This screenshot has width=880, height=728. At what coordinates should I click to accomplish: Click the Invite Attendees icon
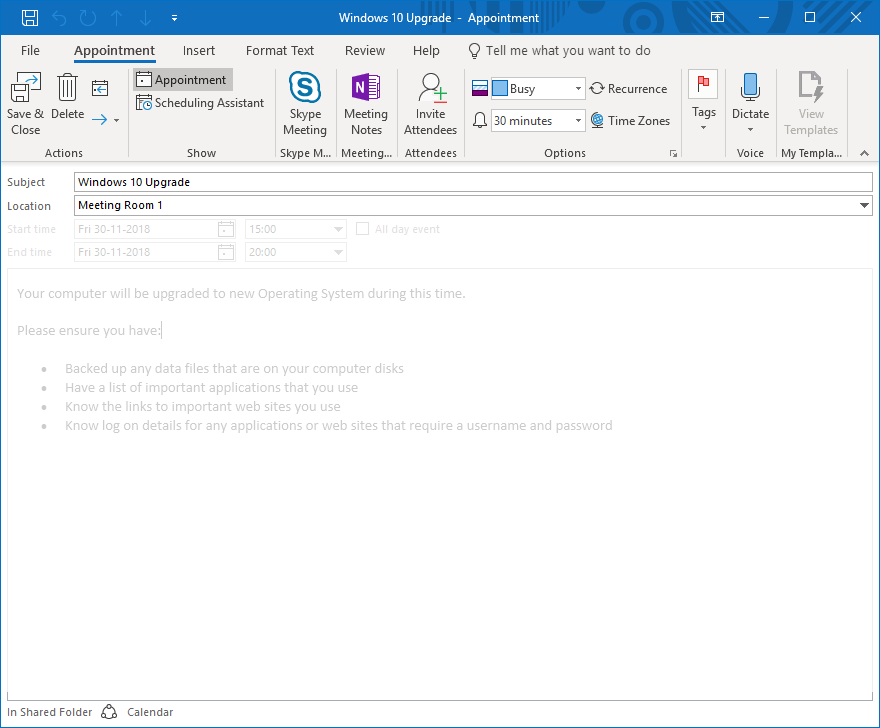(x=431, y=89)
